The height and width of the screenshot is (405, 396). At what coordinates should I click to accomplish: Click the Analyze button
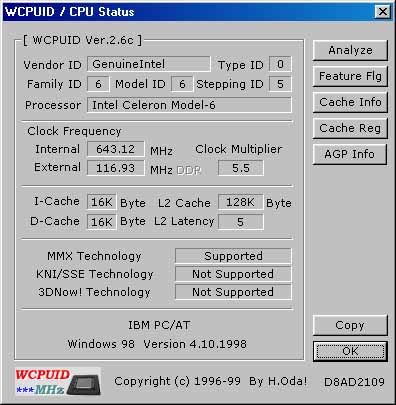pos(350,50)
